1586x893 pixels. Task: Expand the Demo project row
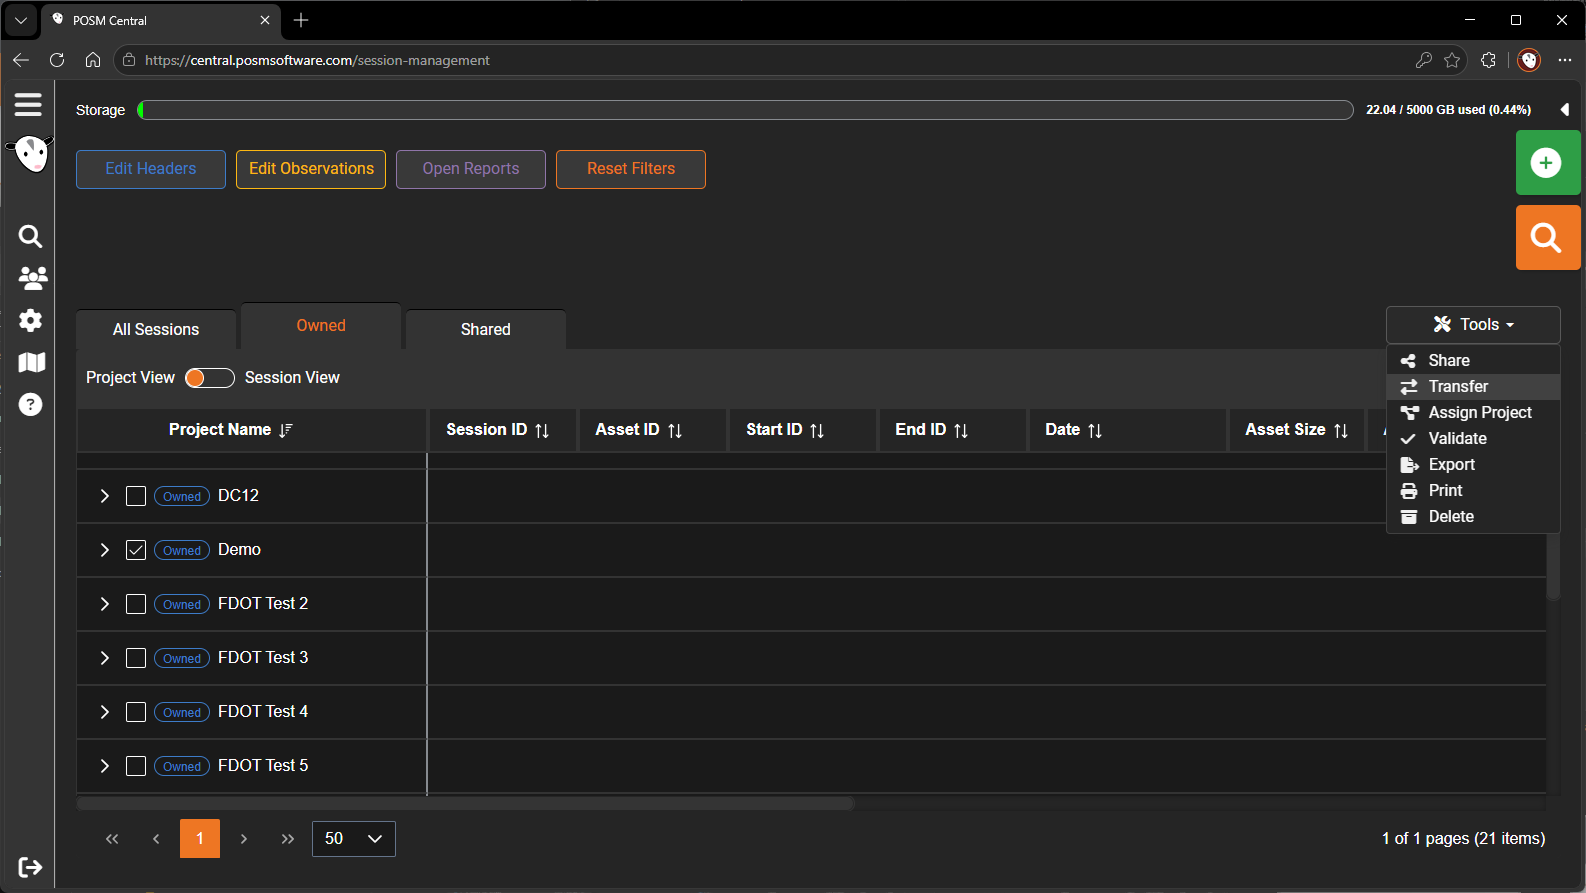point(104,550)
